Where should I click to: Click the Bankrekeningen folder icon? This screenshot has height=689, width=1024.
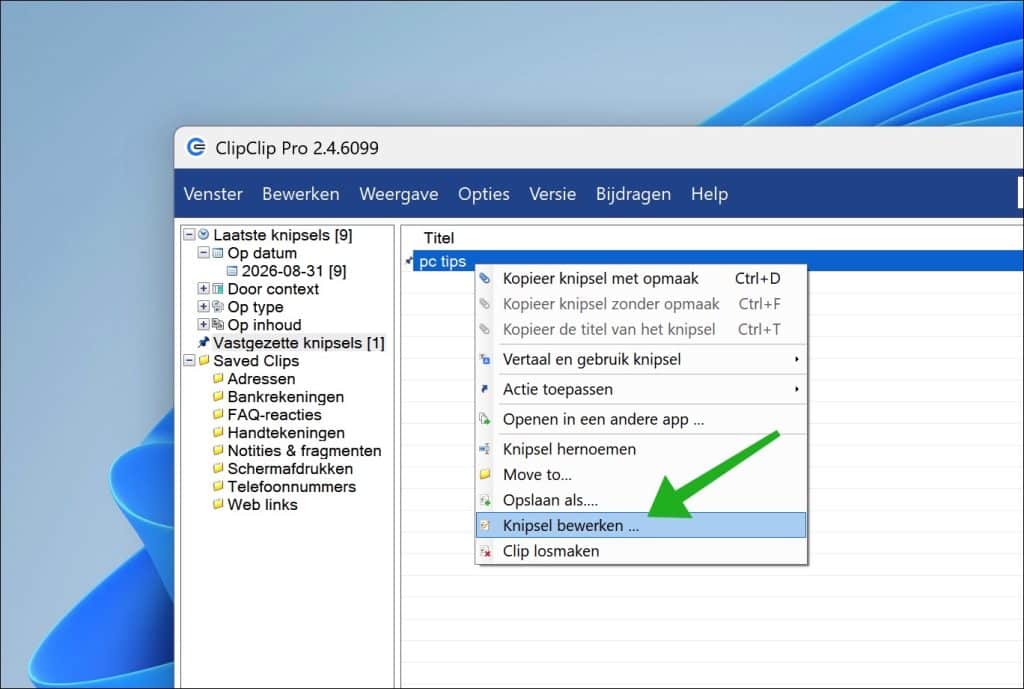(x=218, y=396)
